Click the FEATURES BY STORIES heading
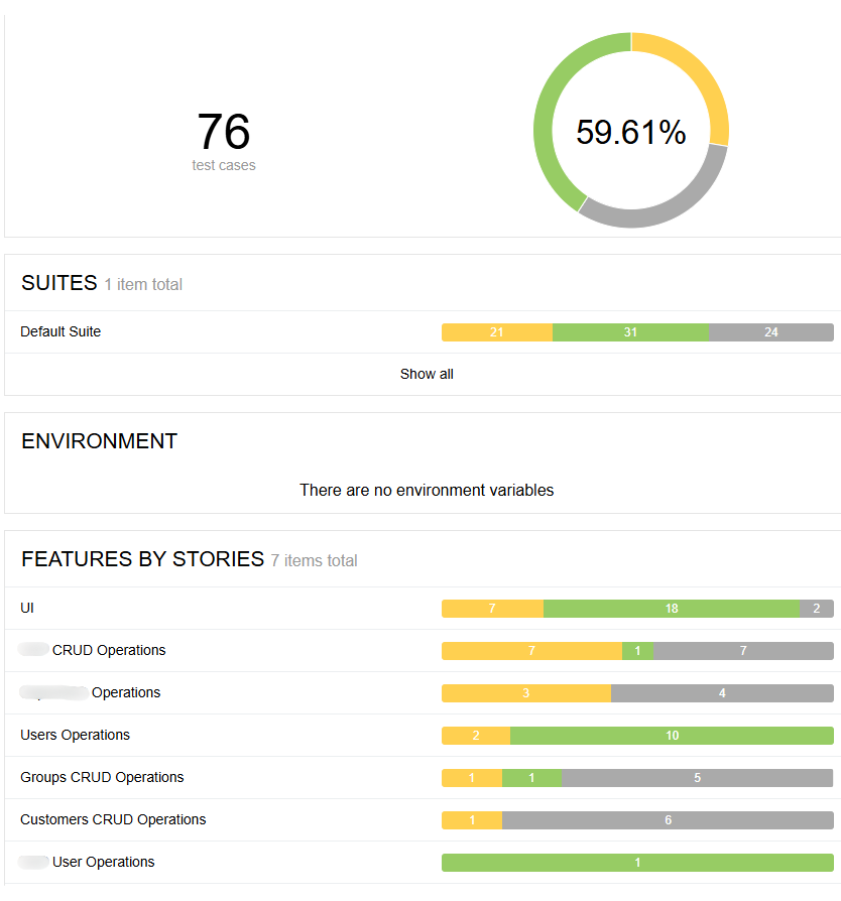Viewport: 841px width, 901px height. tap(142, 559)
